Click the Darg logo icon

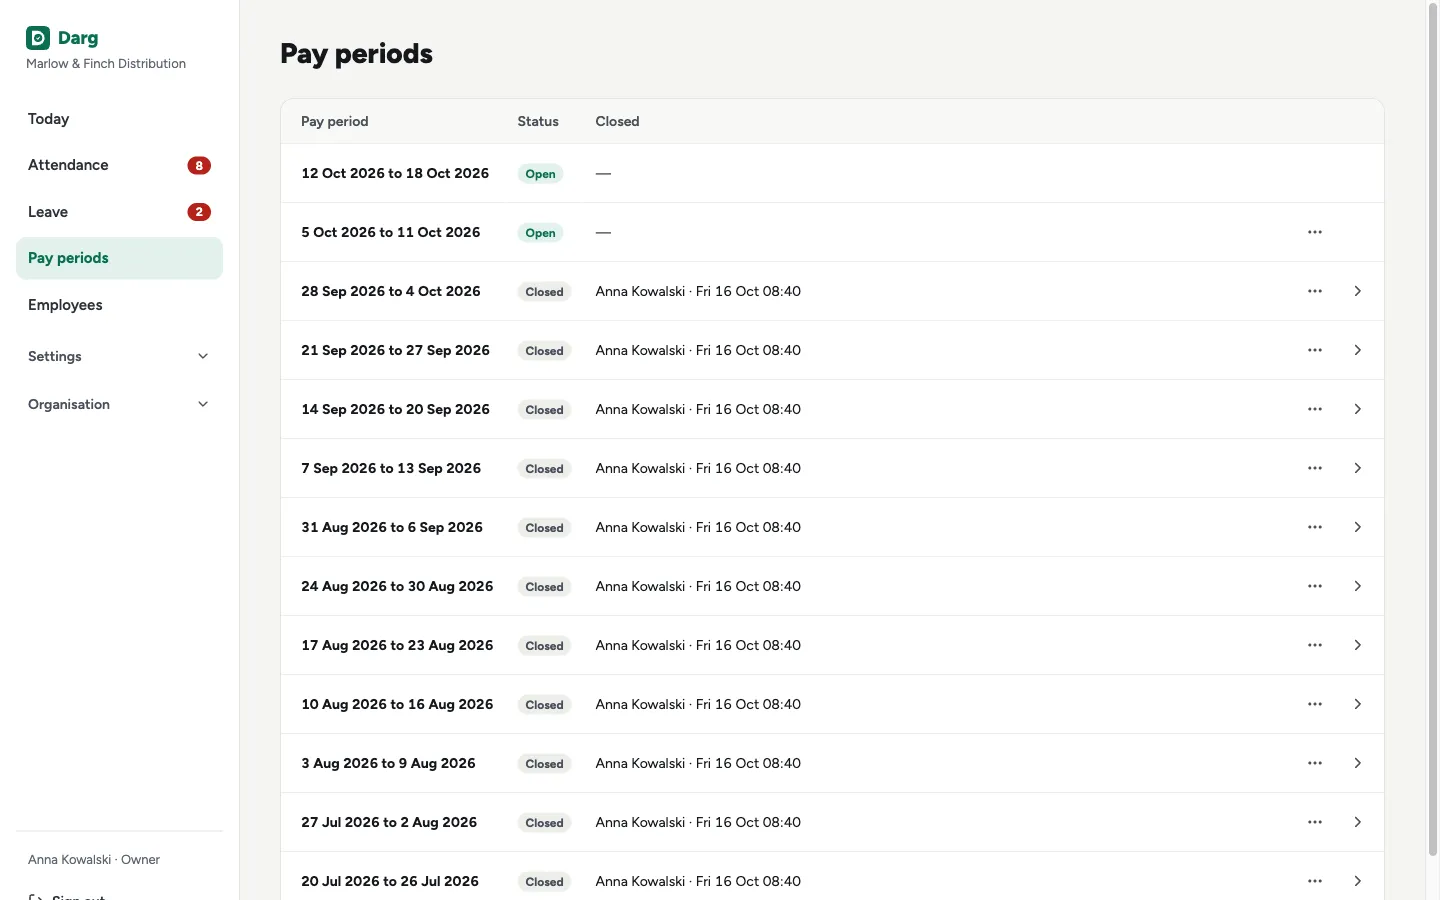pyautogui.click(x=38, y=38)
